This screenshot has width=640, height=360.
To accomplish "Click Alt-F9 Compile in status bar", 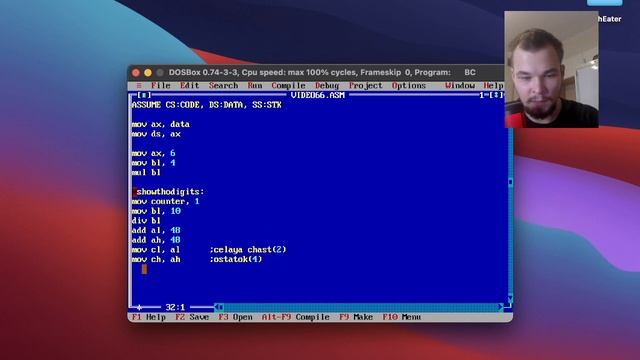I will tap(296, 317).
